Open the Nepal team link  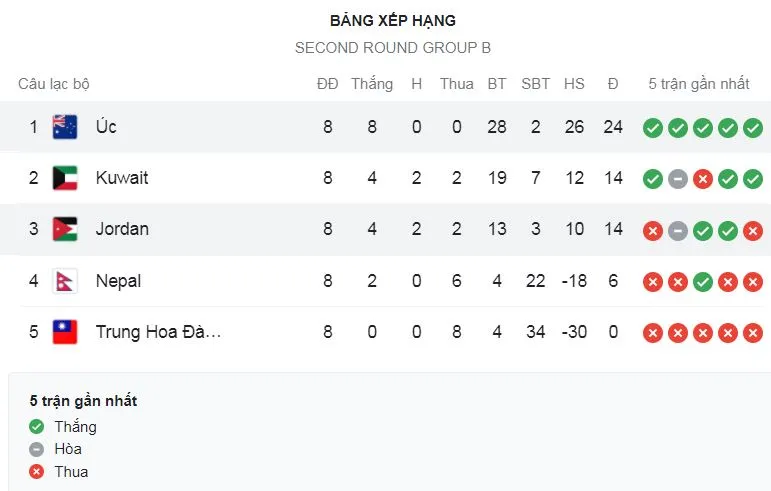click(118, 281)
